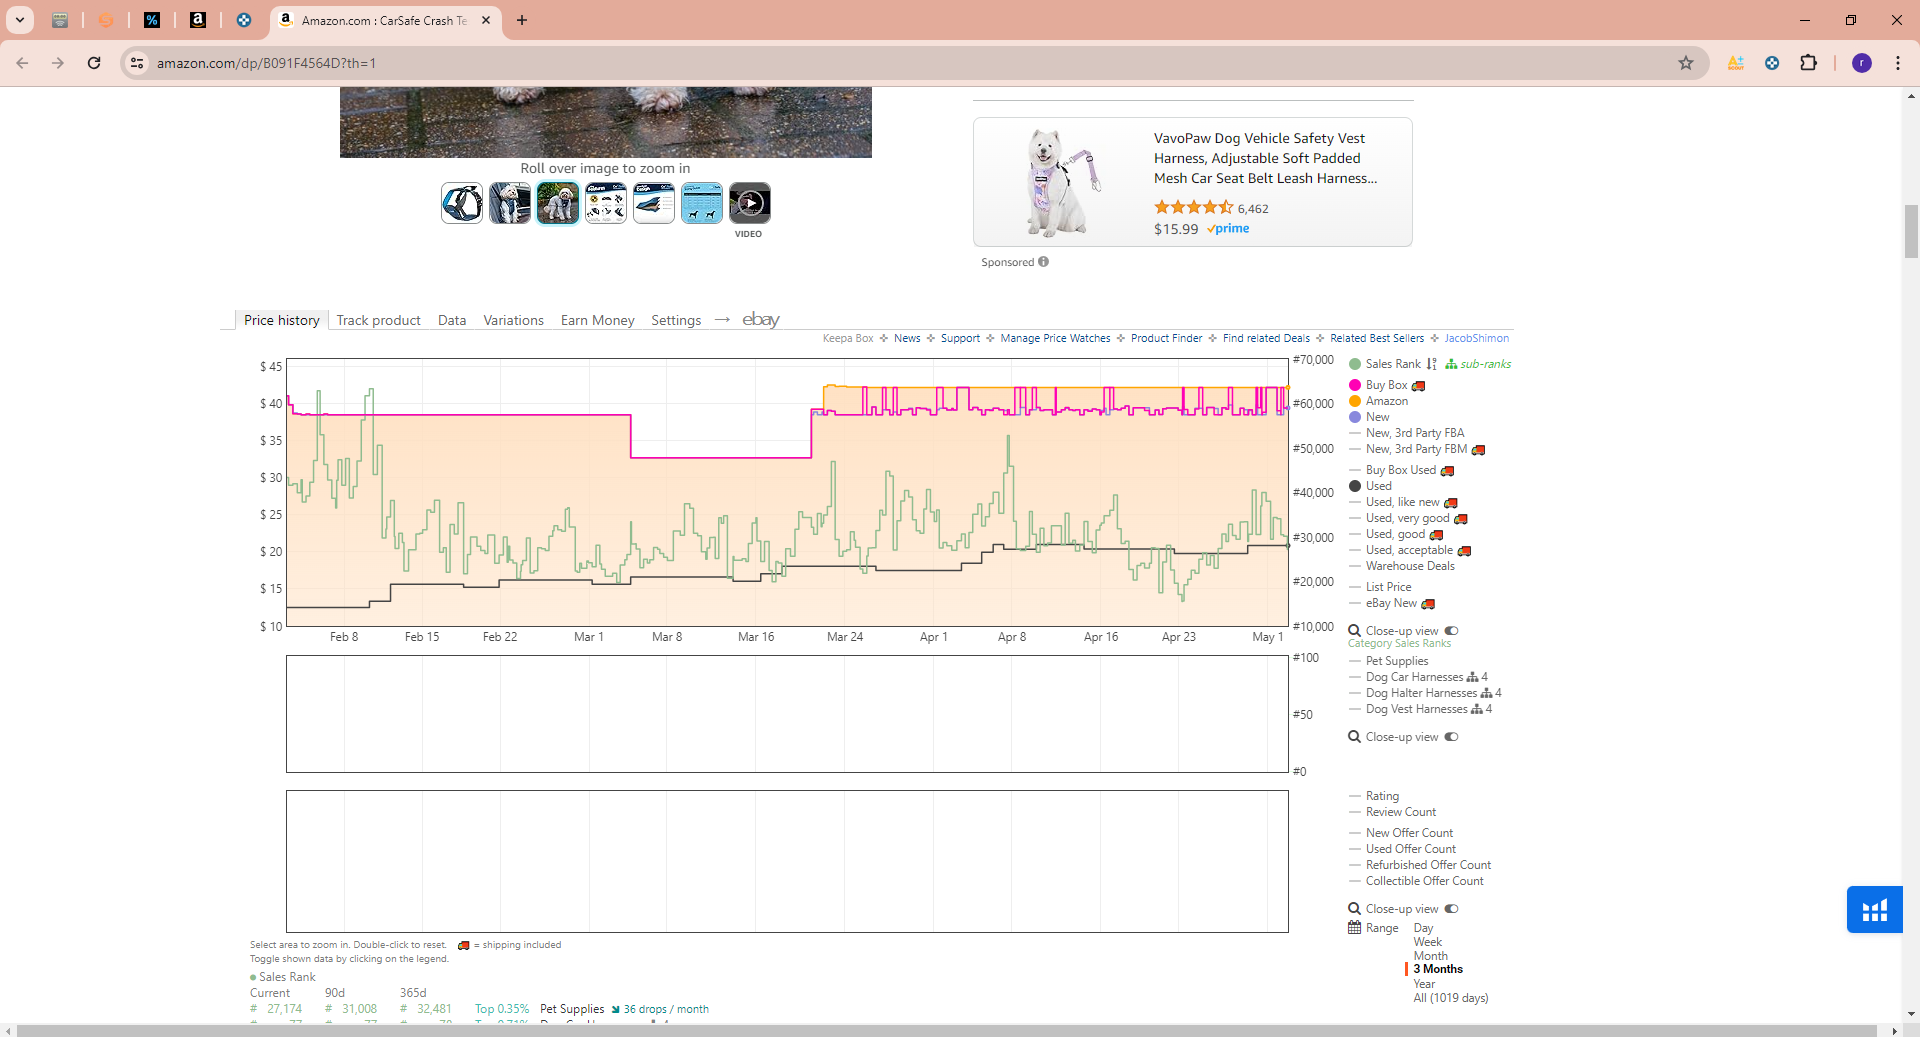Open Manage Price Watches link
Image resolution: width=1920 pixels, height=1037 pixels.
click(x=1055, y=338)
